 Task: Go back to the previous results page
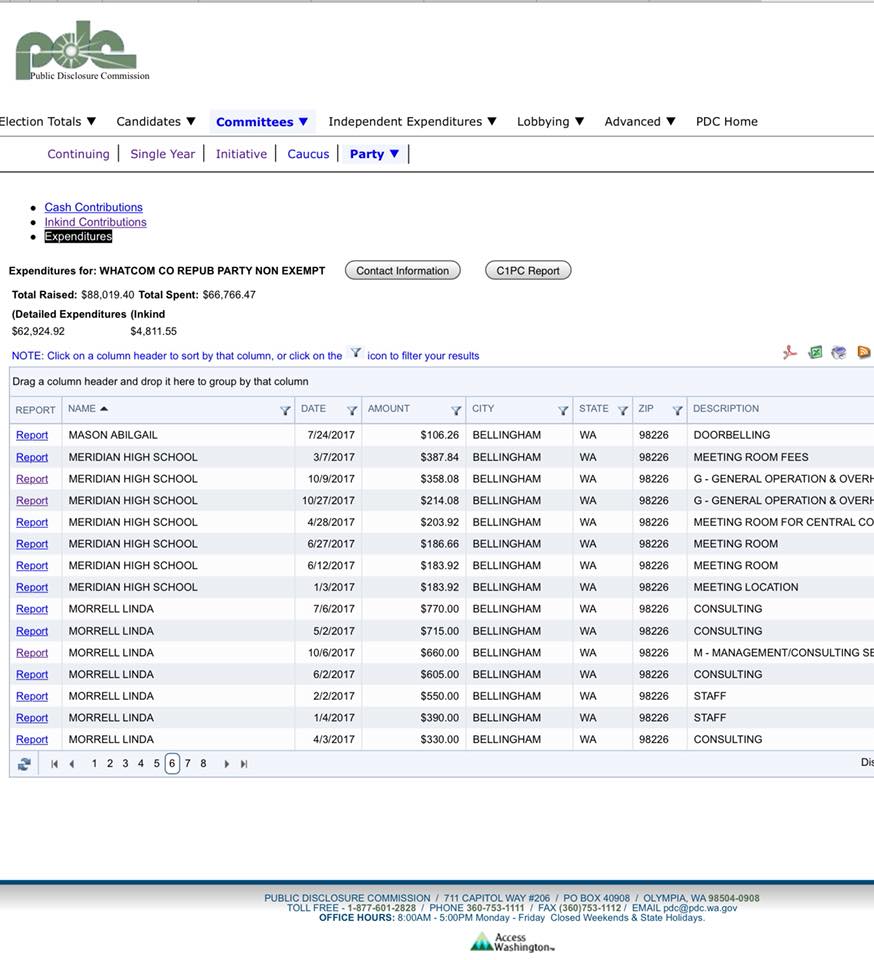(x=71, y=764)
